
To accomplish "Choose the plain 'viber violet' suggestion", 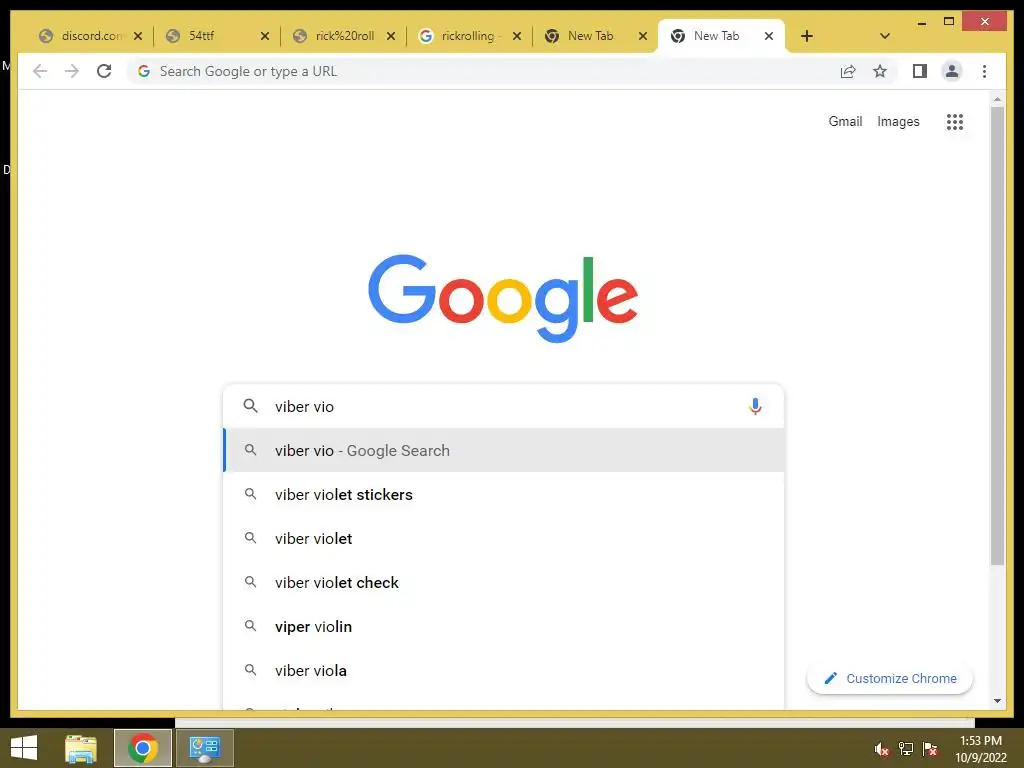I will 504,538.
